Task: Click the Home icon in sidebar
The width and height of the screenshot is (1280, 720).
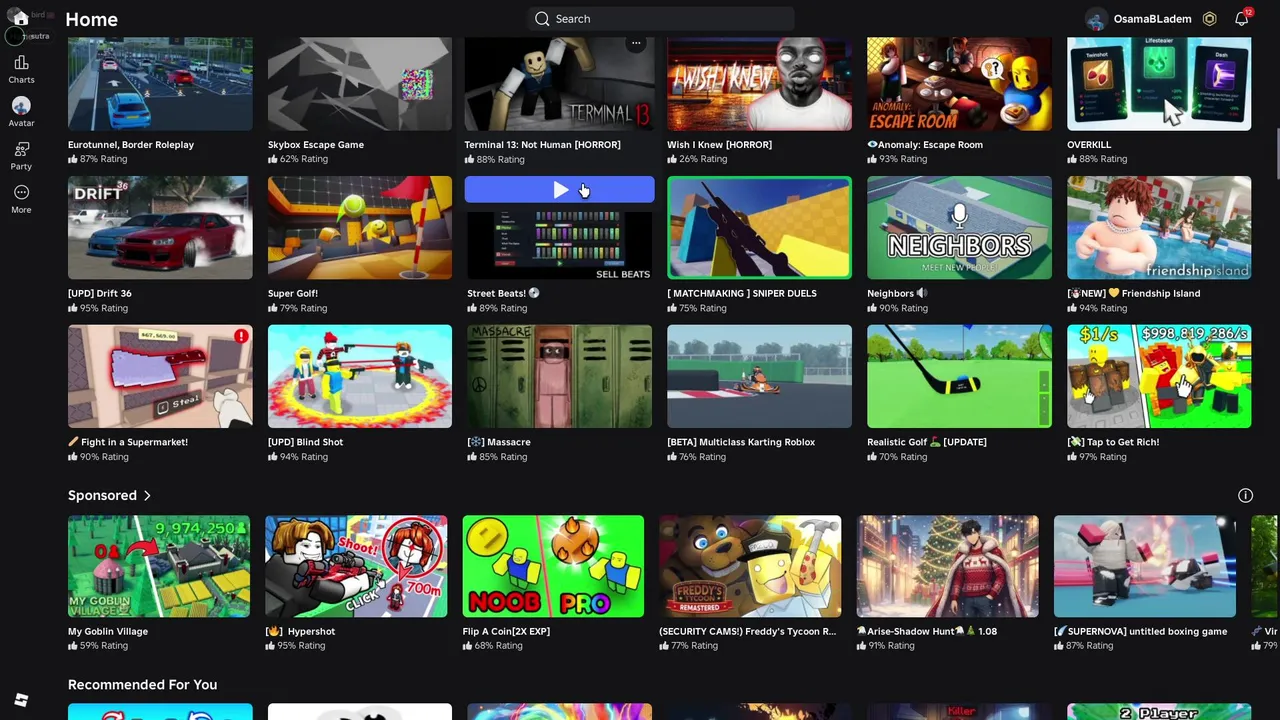Action: pyautogui.click(x=21, y=19)
